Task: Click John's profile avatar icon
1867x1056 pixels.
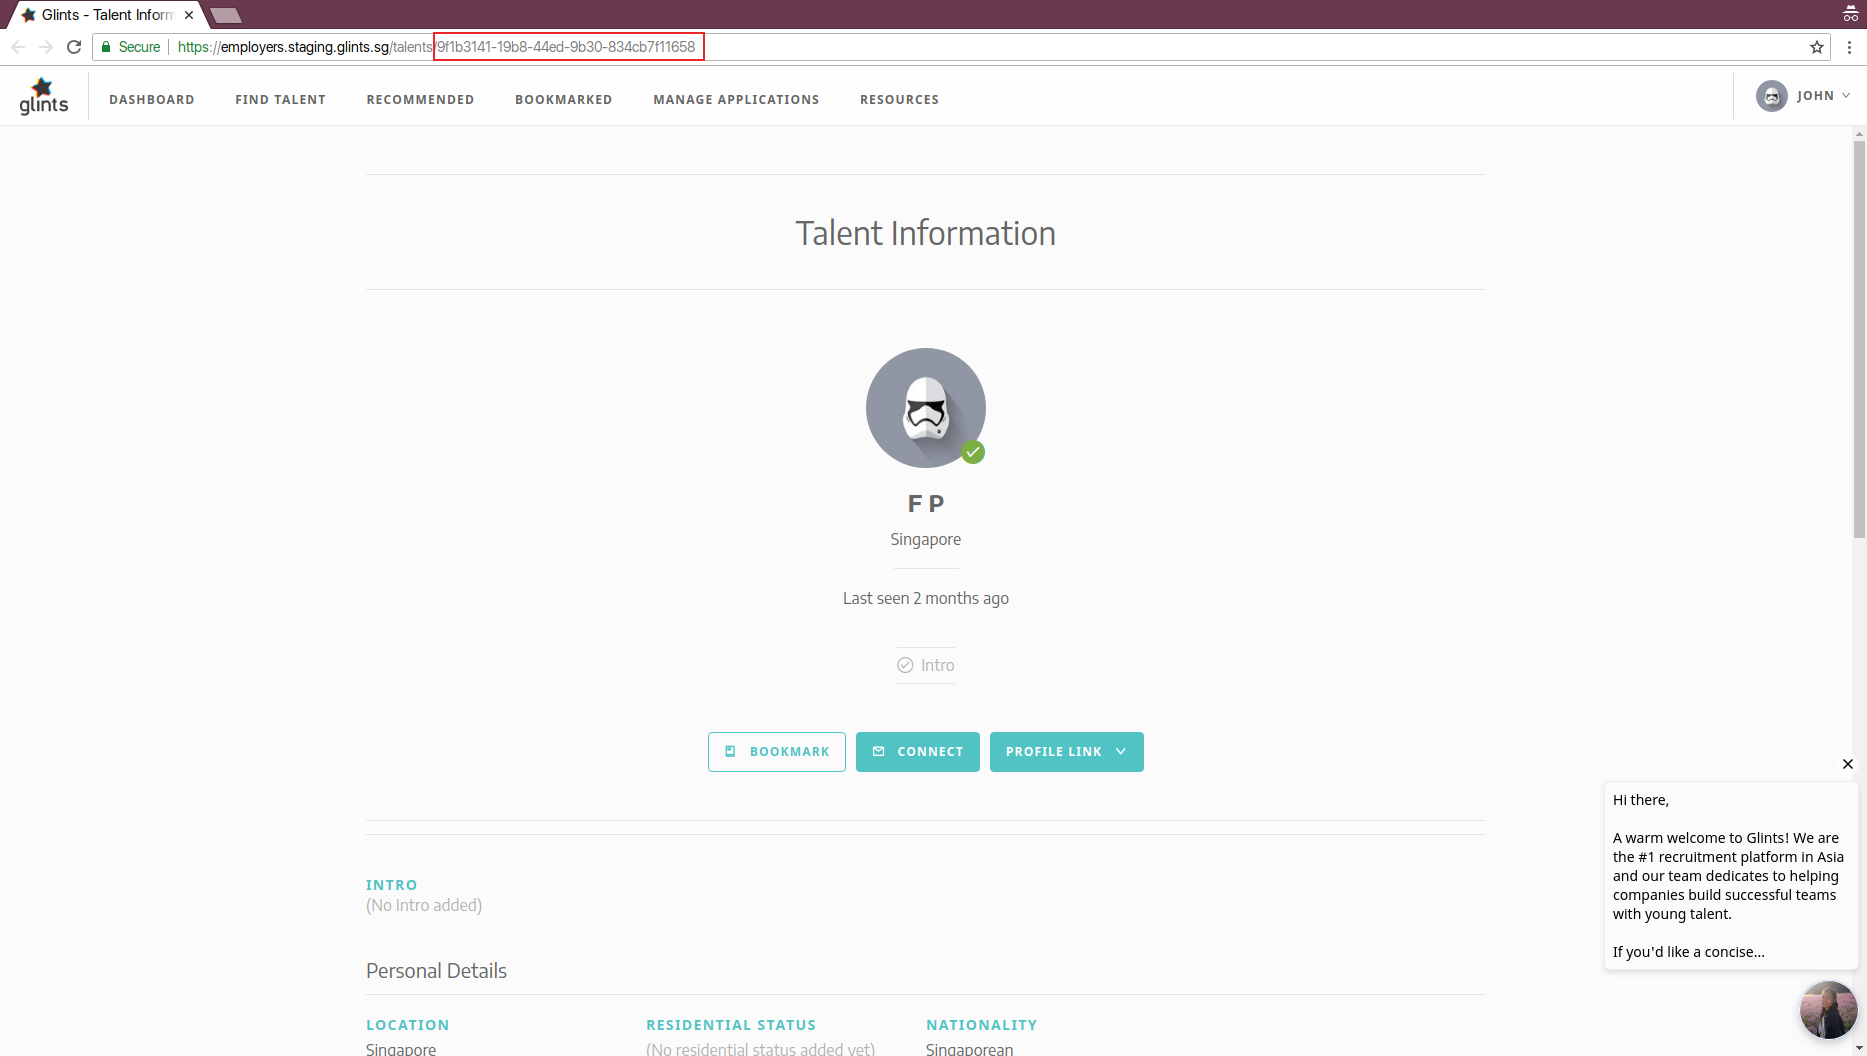Action: (1771, 96)
